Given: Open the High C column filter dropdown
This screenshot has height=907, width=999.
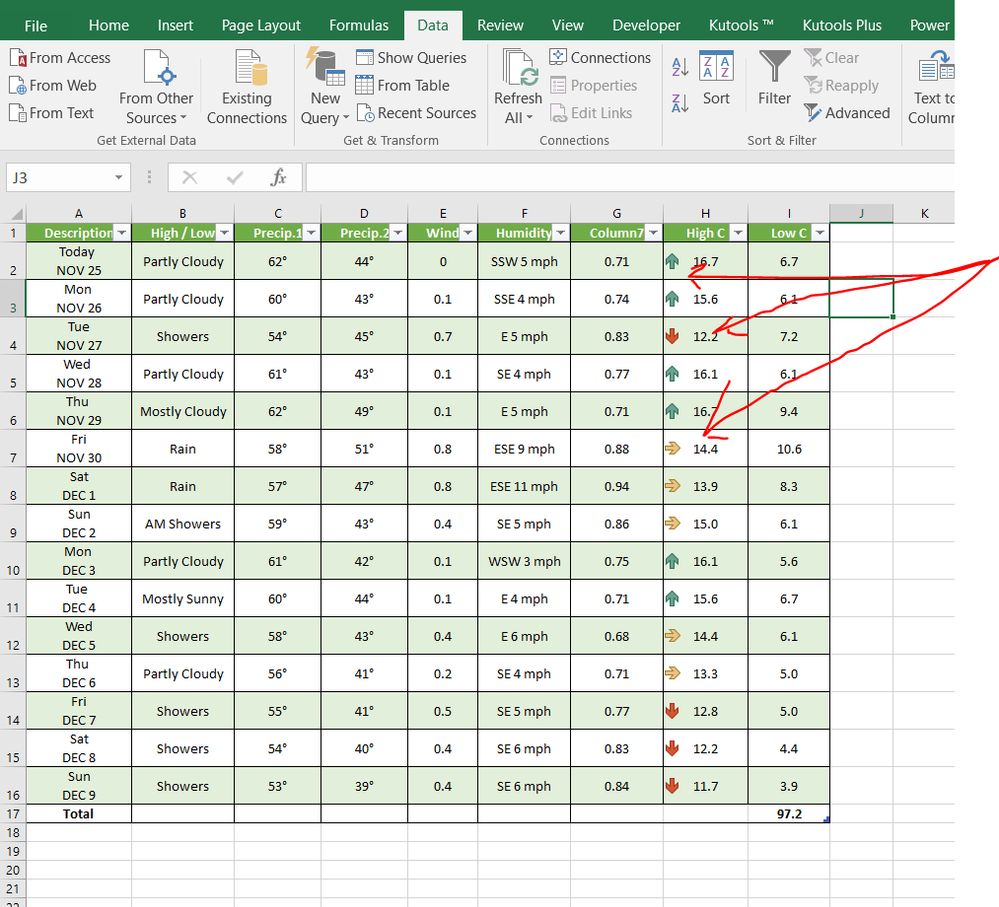Looking at the screenshot, I should (738, 233).
